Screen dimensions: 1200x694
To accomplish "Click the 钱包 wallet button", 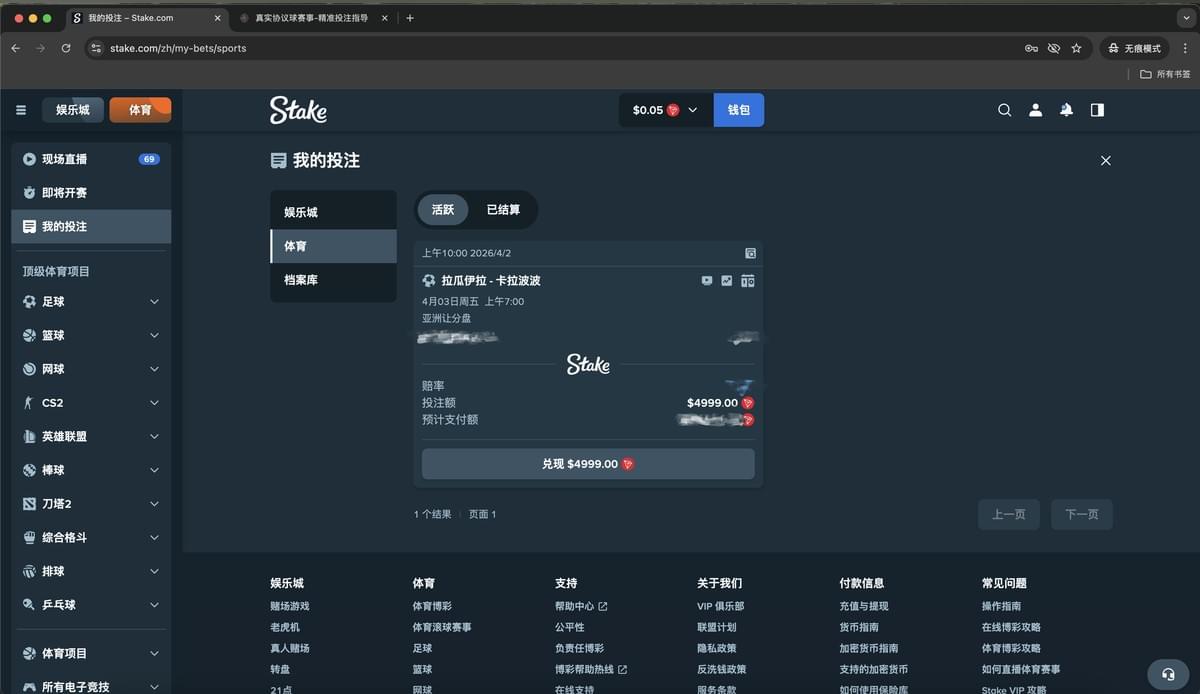I will coord(739,110).
